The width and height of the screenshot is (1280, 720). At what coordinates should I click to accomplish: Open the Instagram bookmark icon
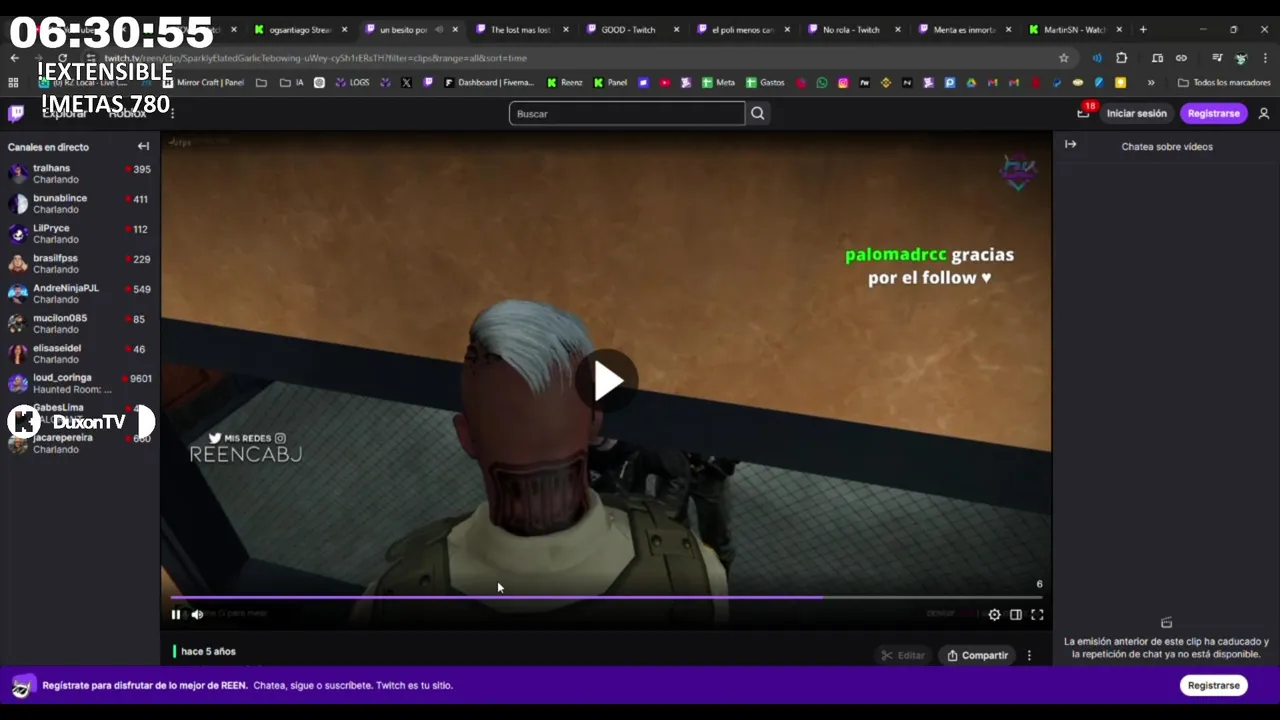point(843,83)
